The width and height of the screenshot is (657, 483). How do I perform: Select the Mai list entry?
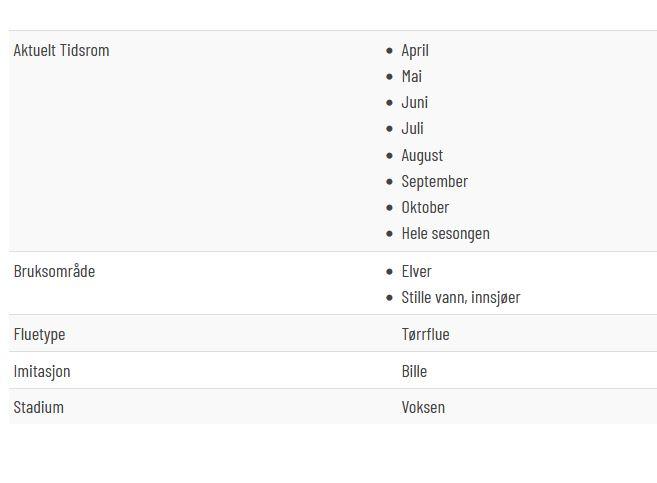411,77
